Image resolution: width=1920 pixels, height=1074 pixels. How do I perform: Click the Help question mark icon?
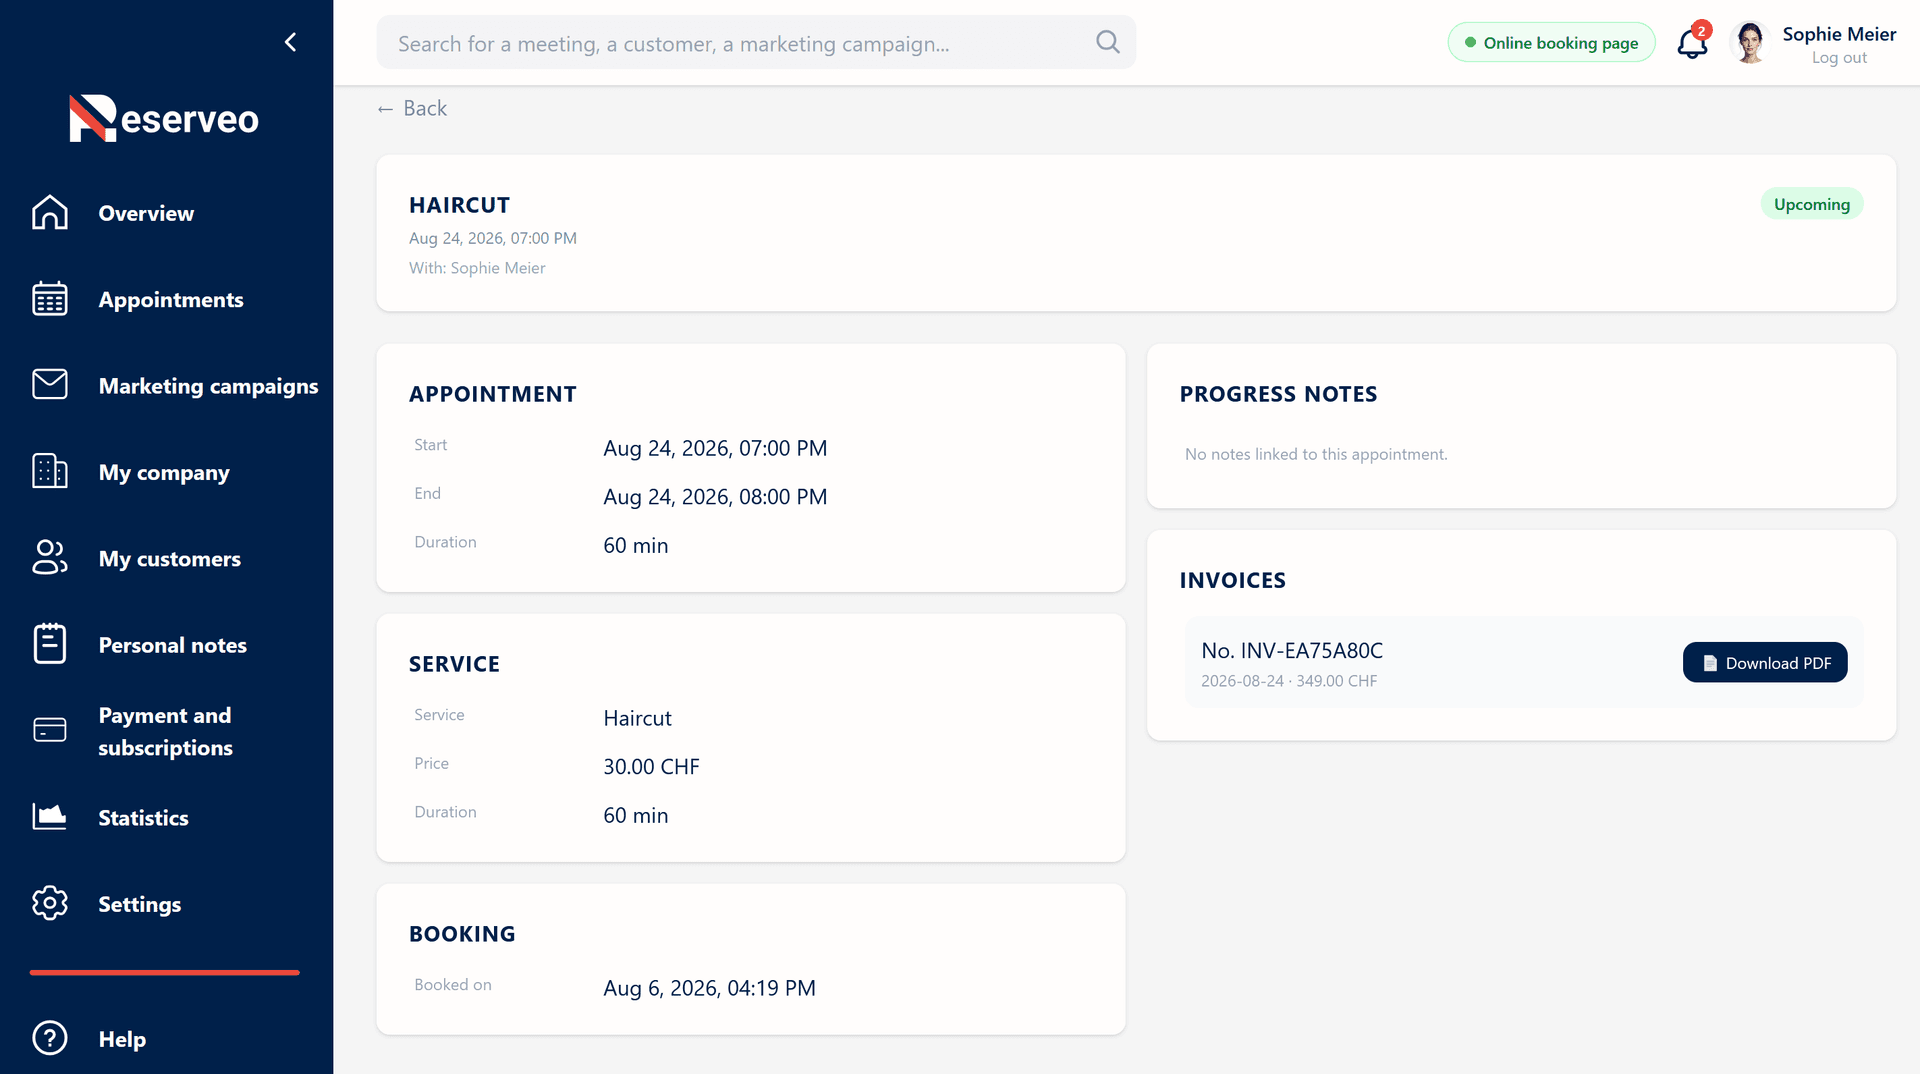(50, 1038)
